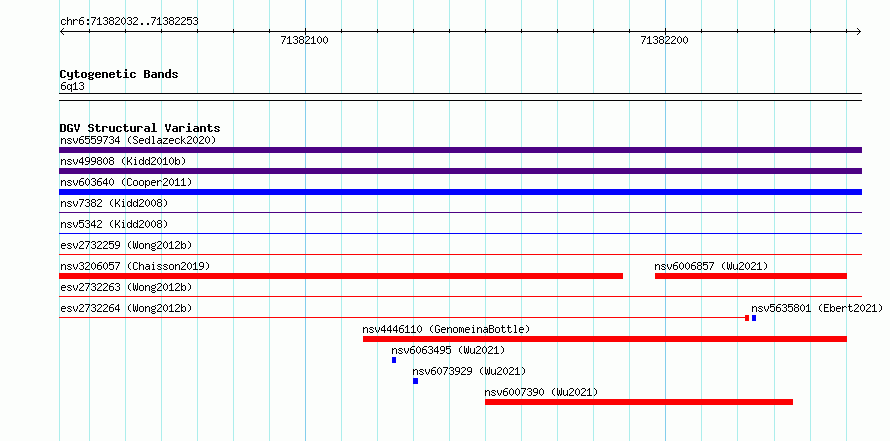Select the nsv6006857 red variant bar

click(751, 276)
